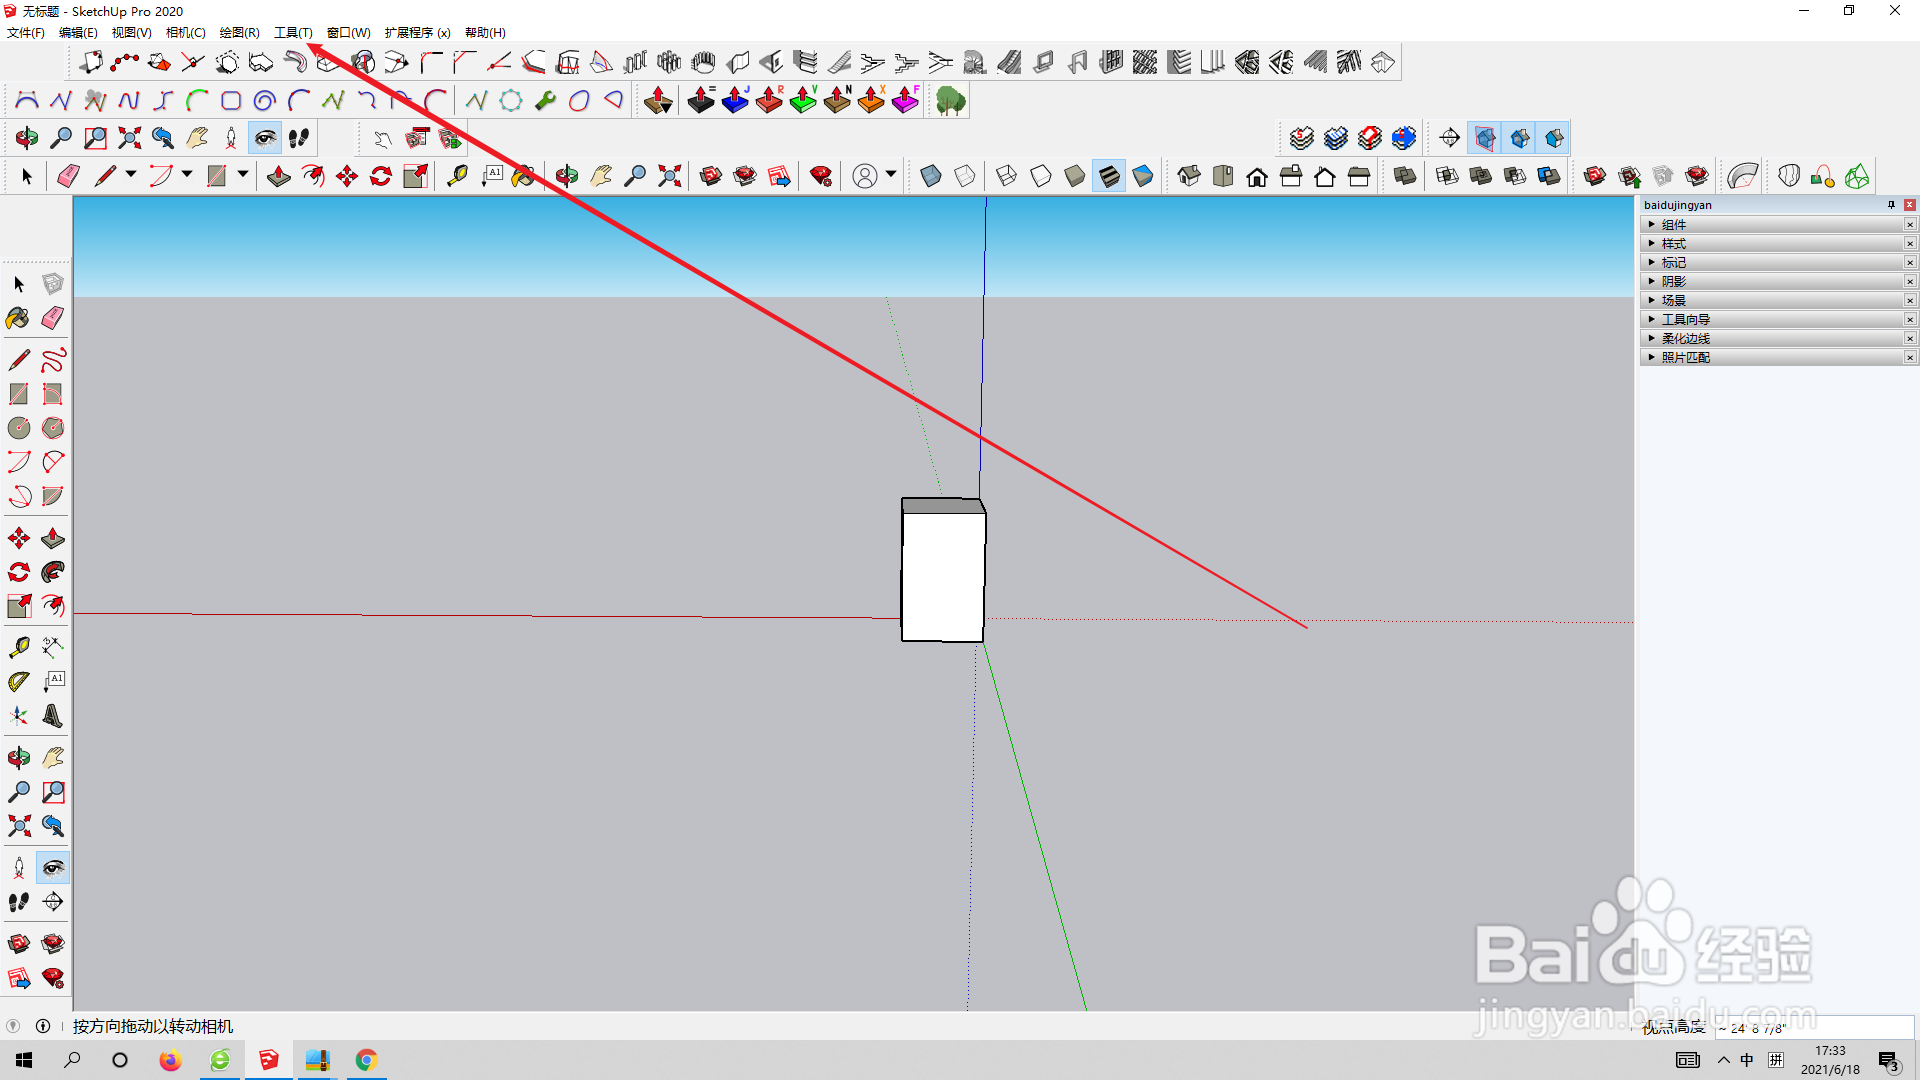
Task: Open the 扩展程序 menu
Action: pos(417,33)
